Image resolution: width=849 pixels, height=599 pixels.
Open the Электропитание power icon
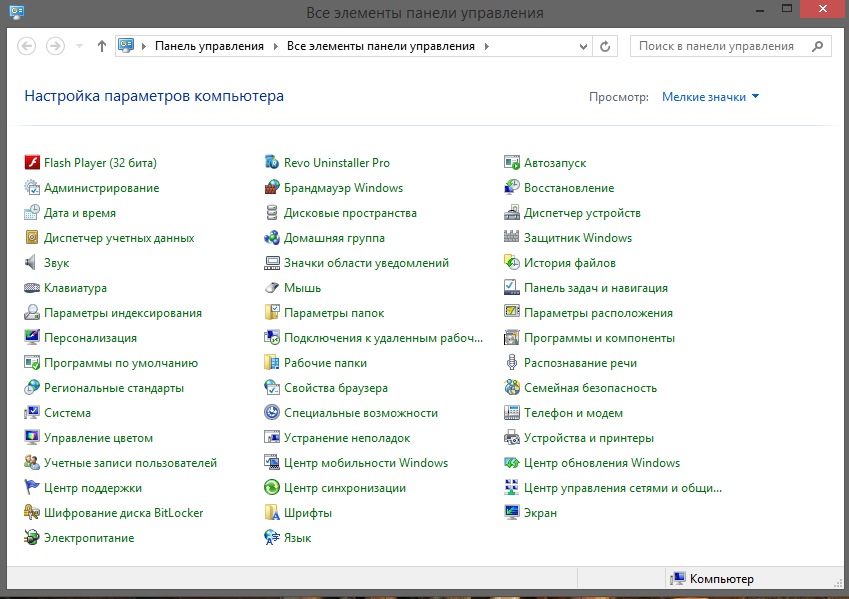(32, 538)
